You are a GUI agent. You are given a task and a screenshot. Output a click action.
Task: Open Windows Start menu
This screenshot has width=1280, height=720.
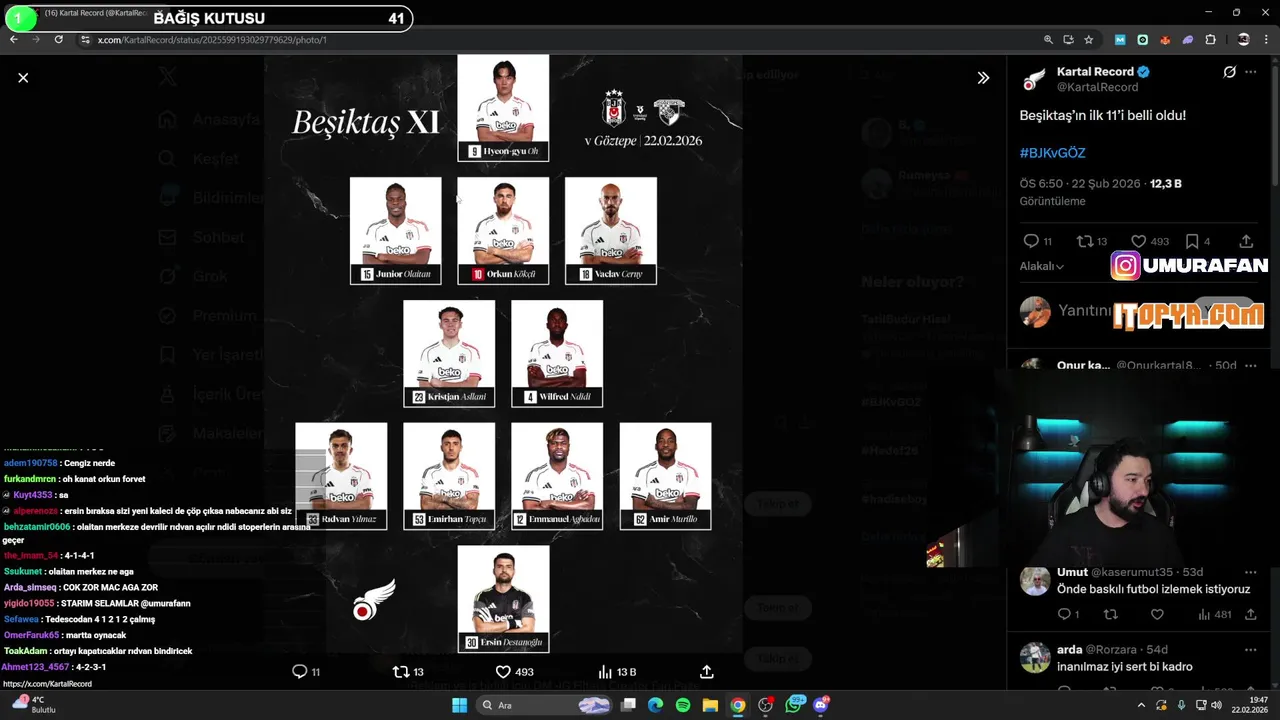[x=460, y=705]
